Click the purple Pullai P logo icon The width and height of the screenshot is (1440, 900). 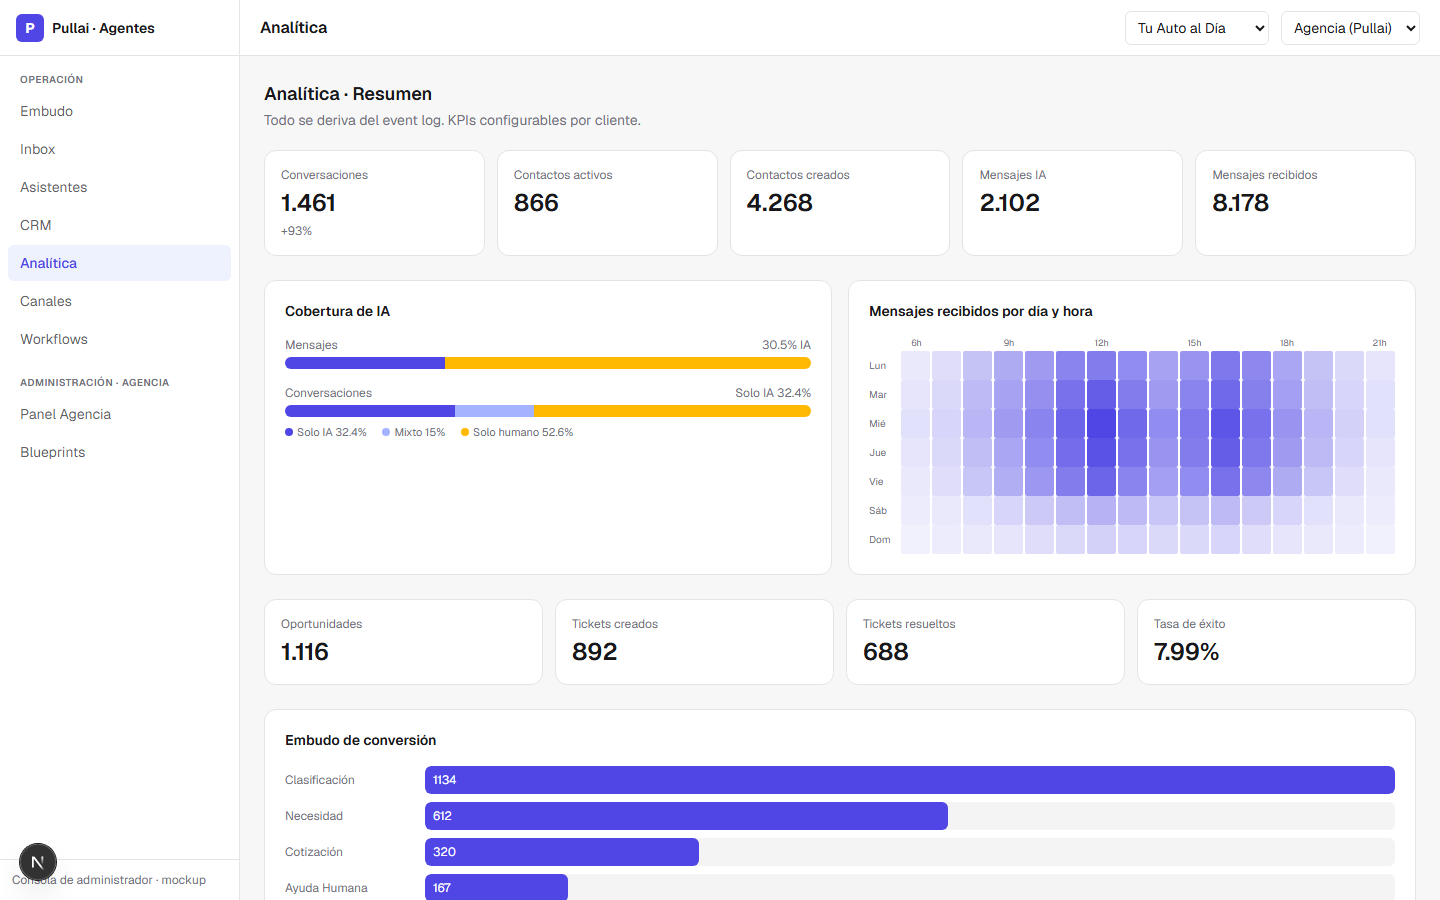point(30,28)
